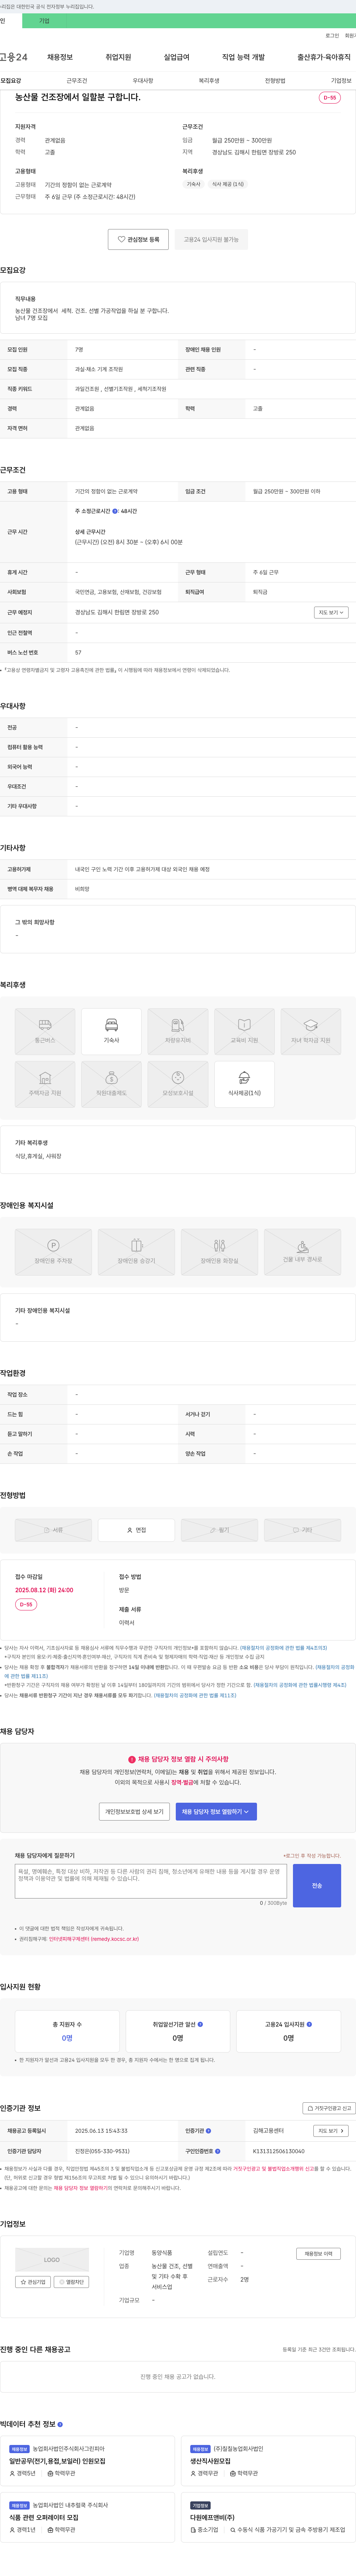Switch to the 근무조건 section tab
Screen dimensions: 356x2576
(x=77, y=81)
